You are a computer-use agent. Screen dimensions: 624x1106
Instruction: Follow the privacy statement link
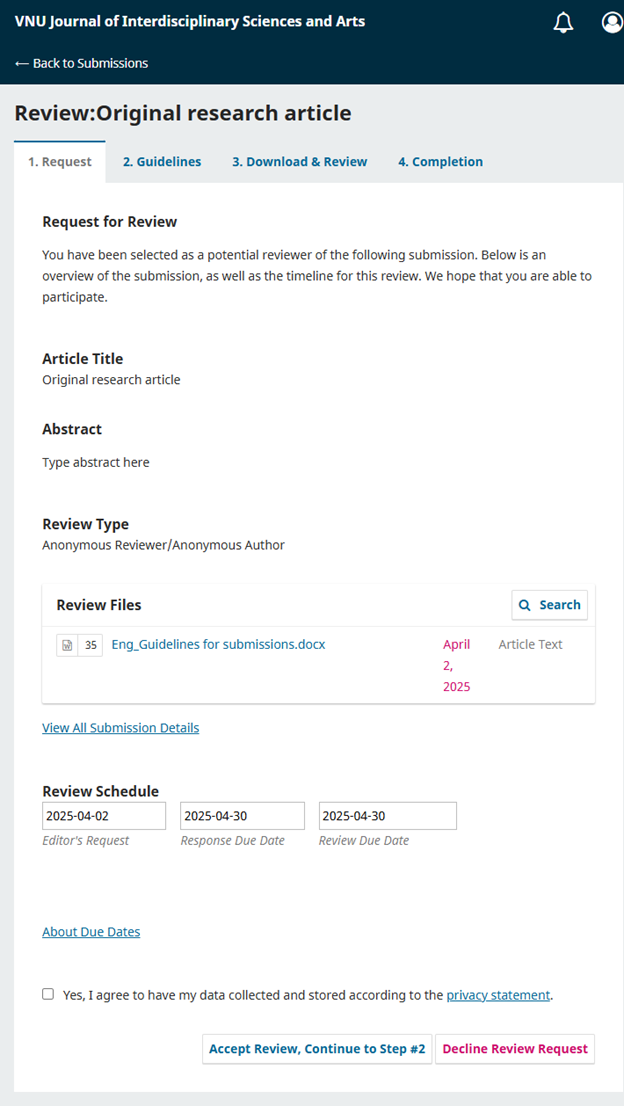(498, 995)
